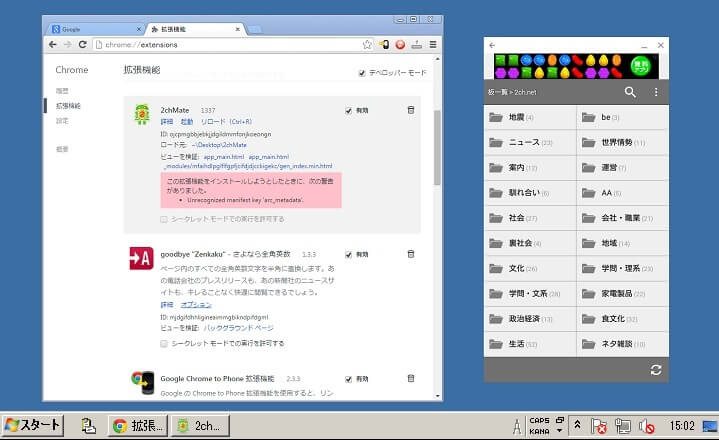Viewport: 719px width, 440px height.
Task: Click the Chrome to Phone toolbar icon
Action: coord(384,44)
